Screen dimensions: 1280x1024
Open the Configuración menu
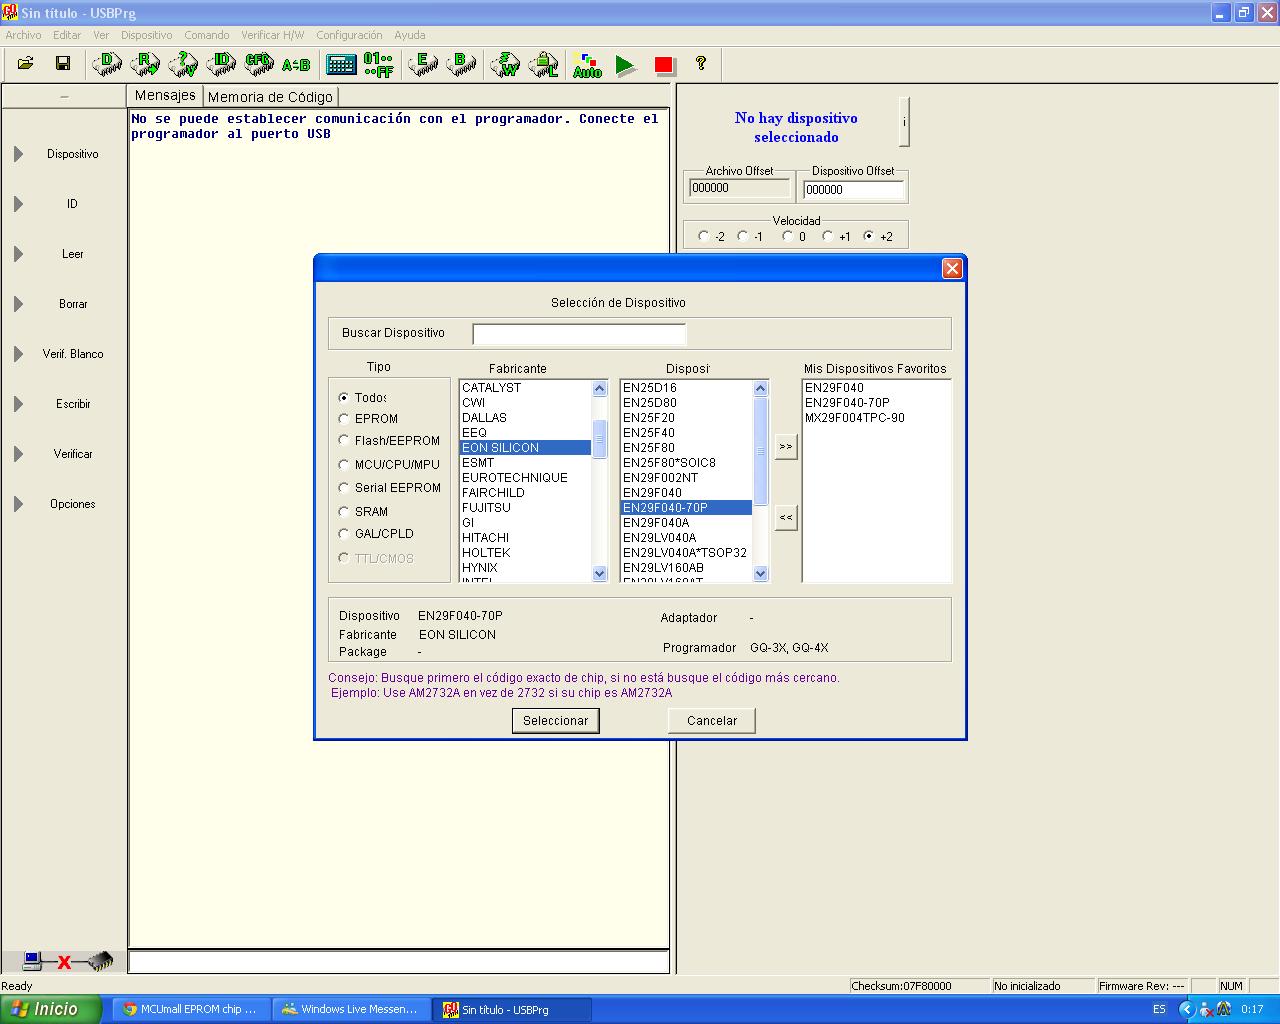pyautogui.click(x=350, y=35)
